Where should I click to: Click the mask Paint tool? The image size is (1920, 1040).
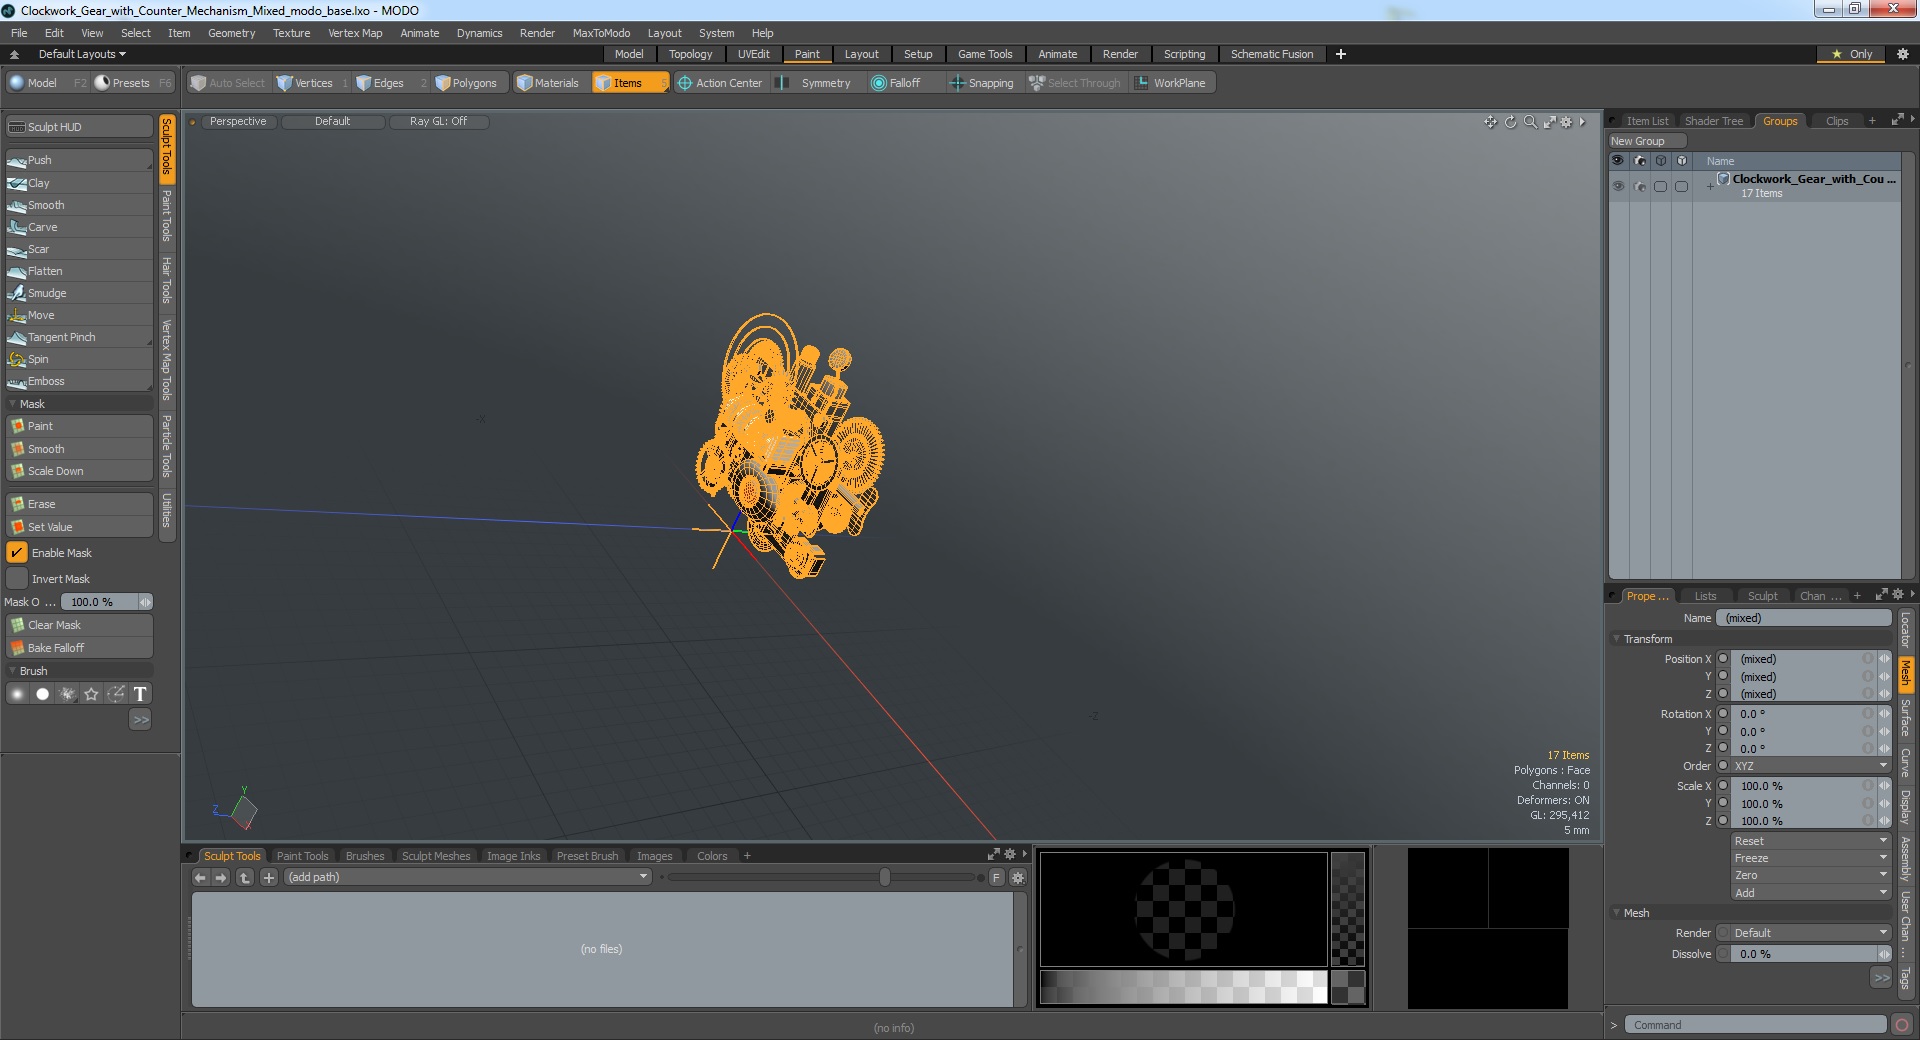click(x=78, y=426)
